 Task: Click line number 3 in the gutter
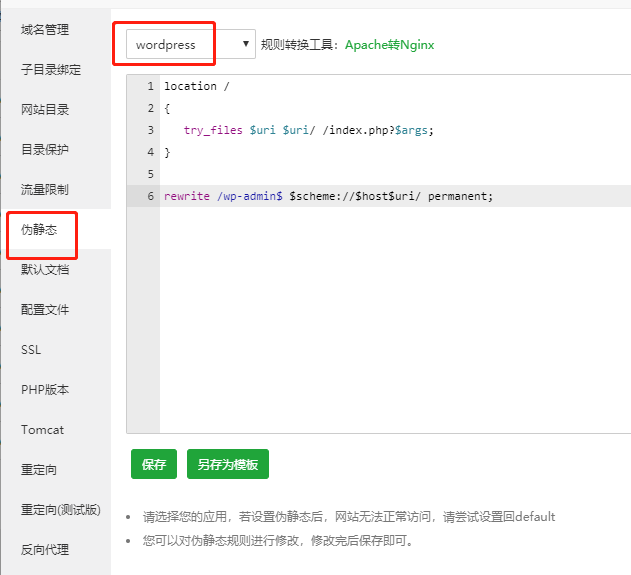[151, 130]
